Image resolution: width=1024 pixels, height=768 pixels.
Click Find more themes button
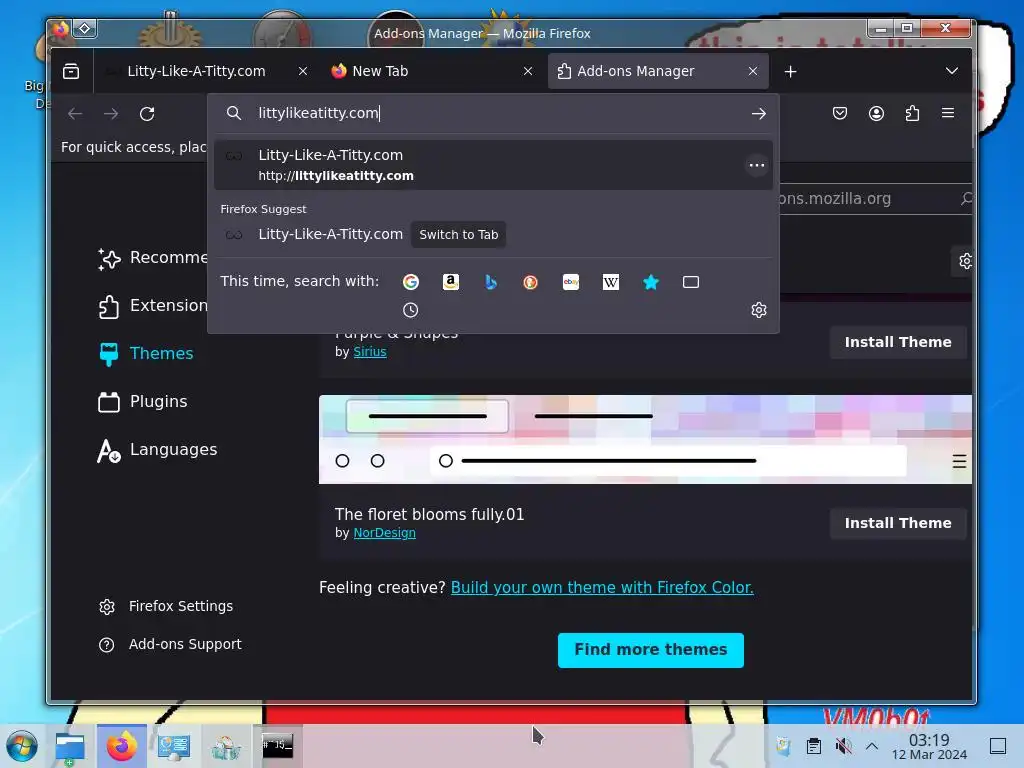click(x=650, y=650)
